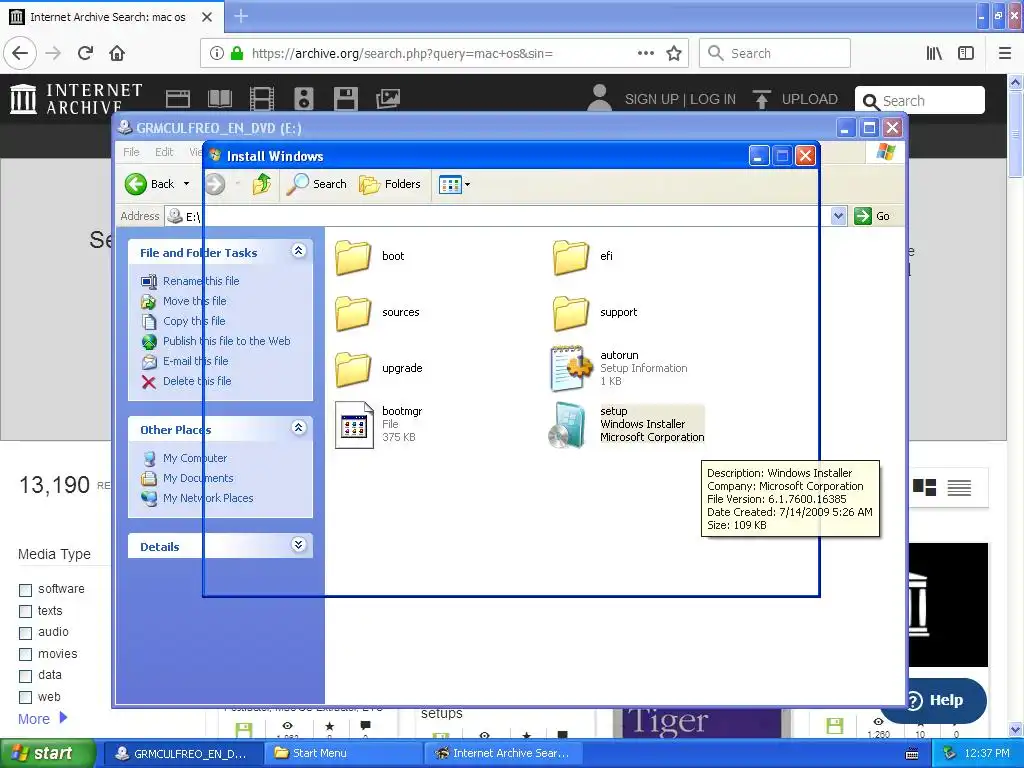1024x768 pixels.
Task: Click Delete this file task
Action: (x=197, y=381)
